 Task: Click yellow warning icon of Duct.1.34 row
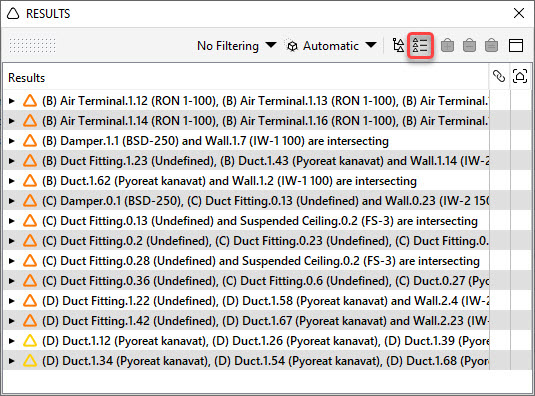click(30, 361)
